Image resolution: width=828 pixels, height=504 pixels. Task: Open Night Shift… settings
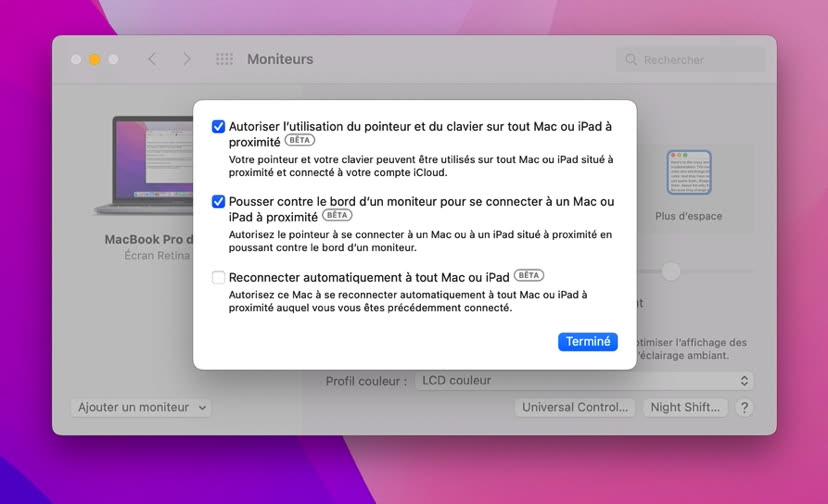[685, 407]
